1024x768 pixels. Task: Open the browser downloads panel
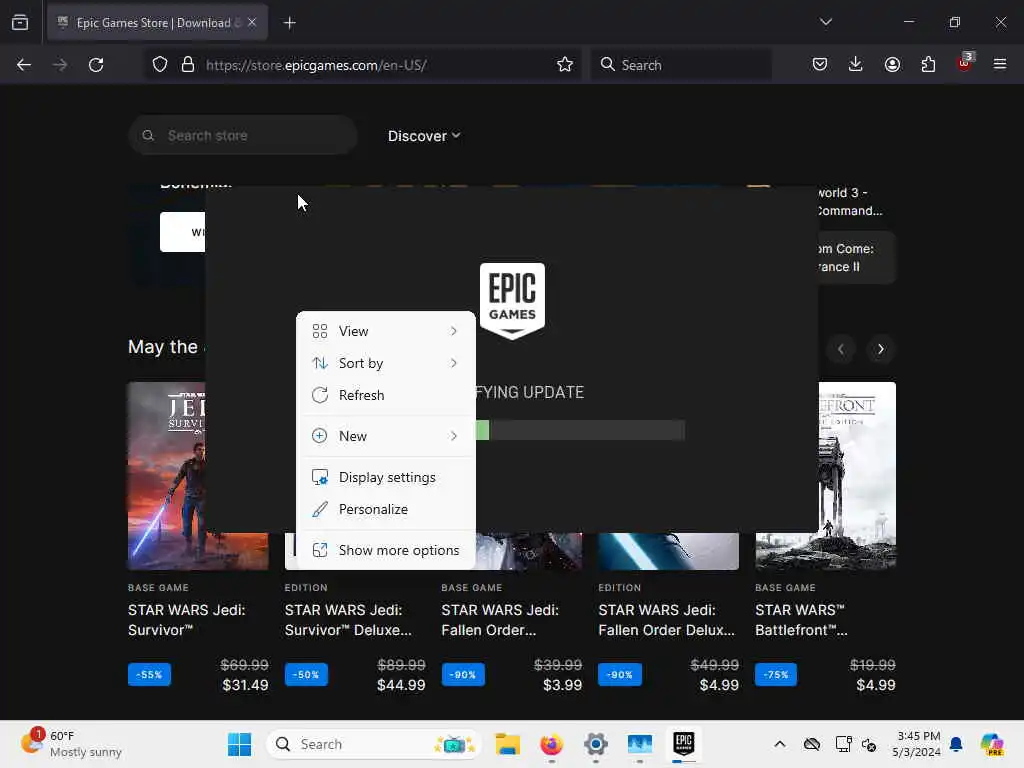tap(856, 64)
